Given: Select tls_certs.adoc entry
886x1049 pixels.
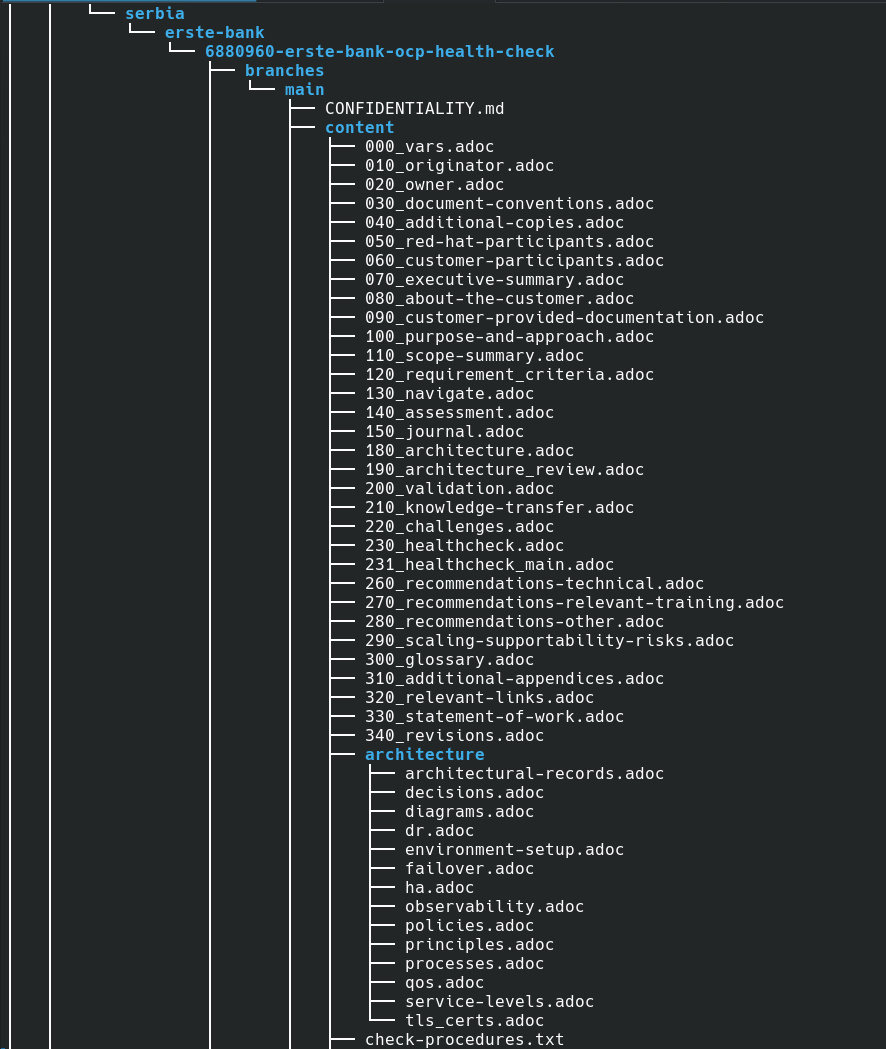Looking at the screenshot, I should 474,1021.
